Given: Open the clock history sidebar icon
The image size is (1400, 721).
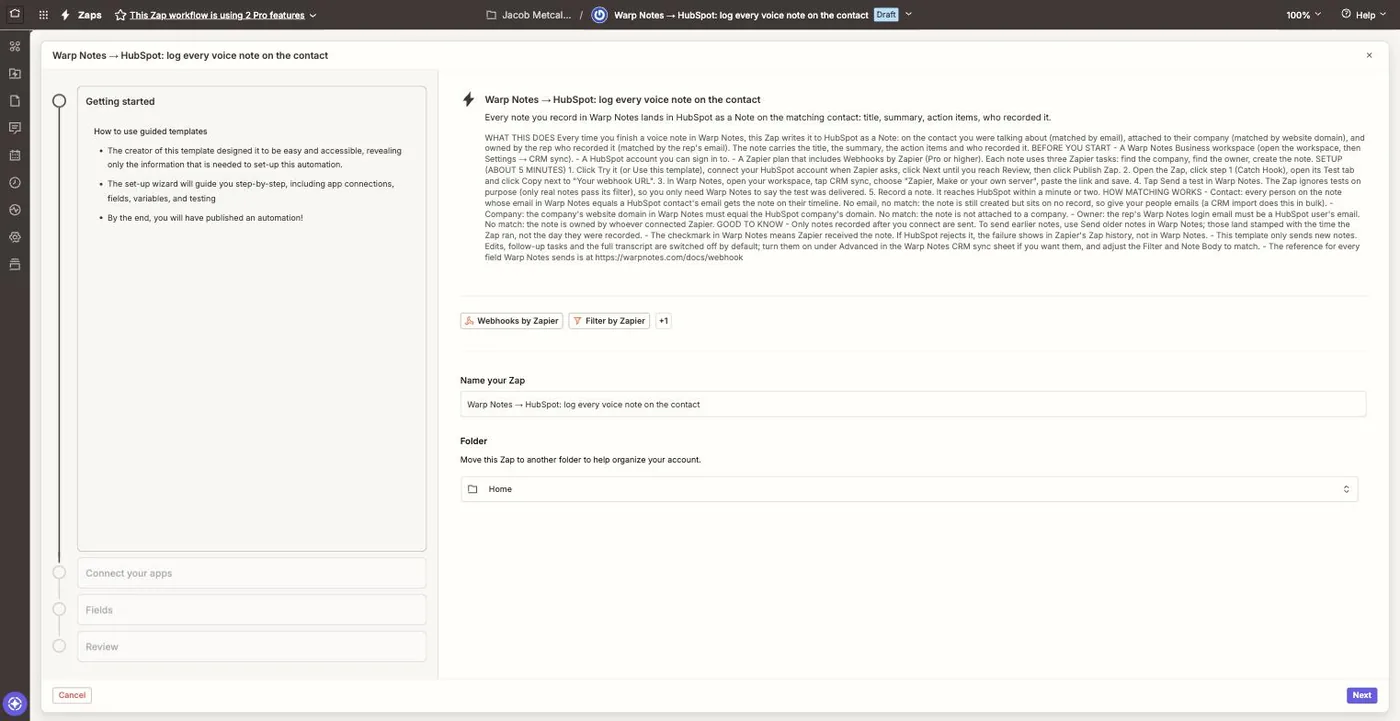Looking at the screenshot, I should [15, 182].
